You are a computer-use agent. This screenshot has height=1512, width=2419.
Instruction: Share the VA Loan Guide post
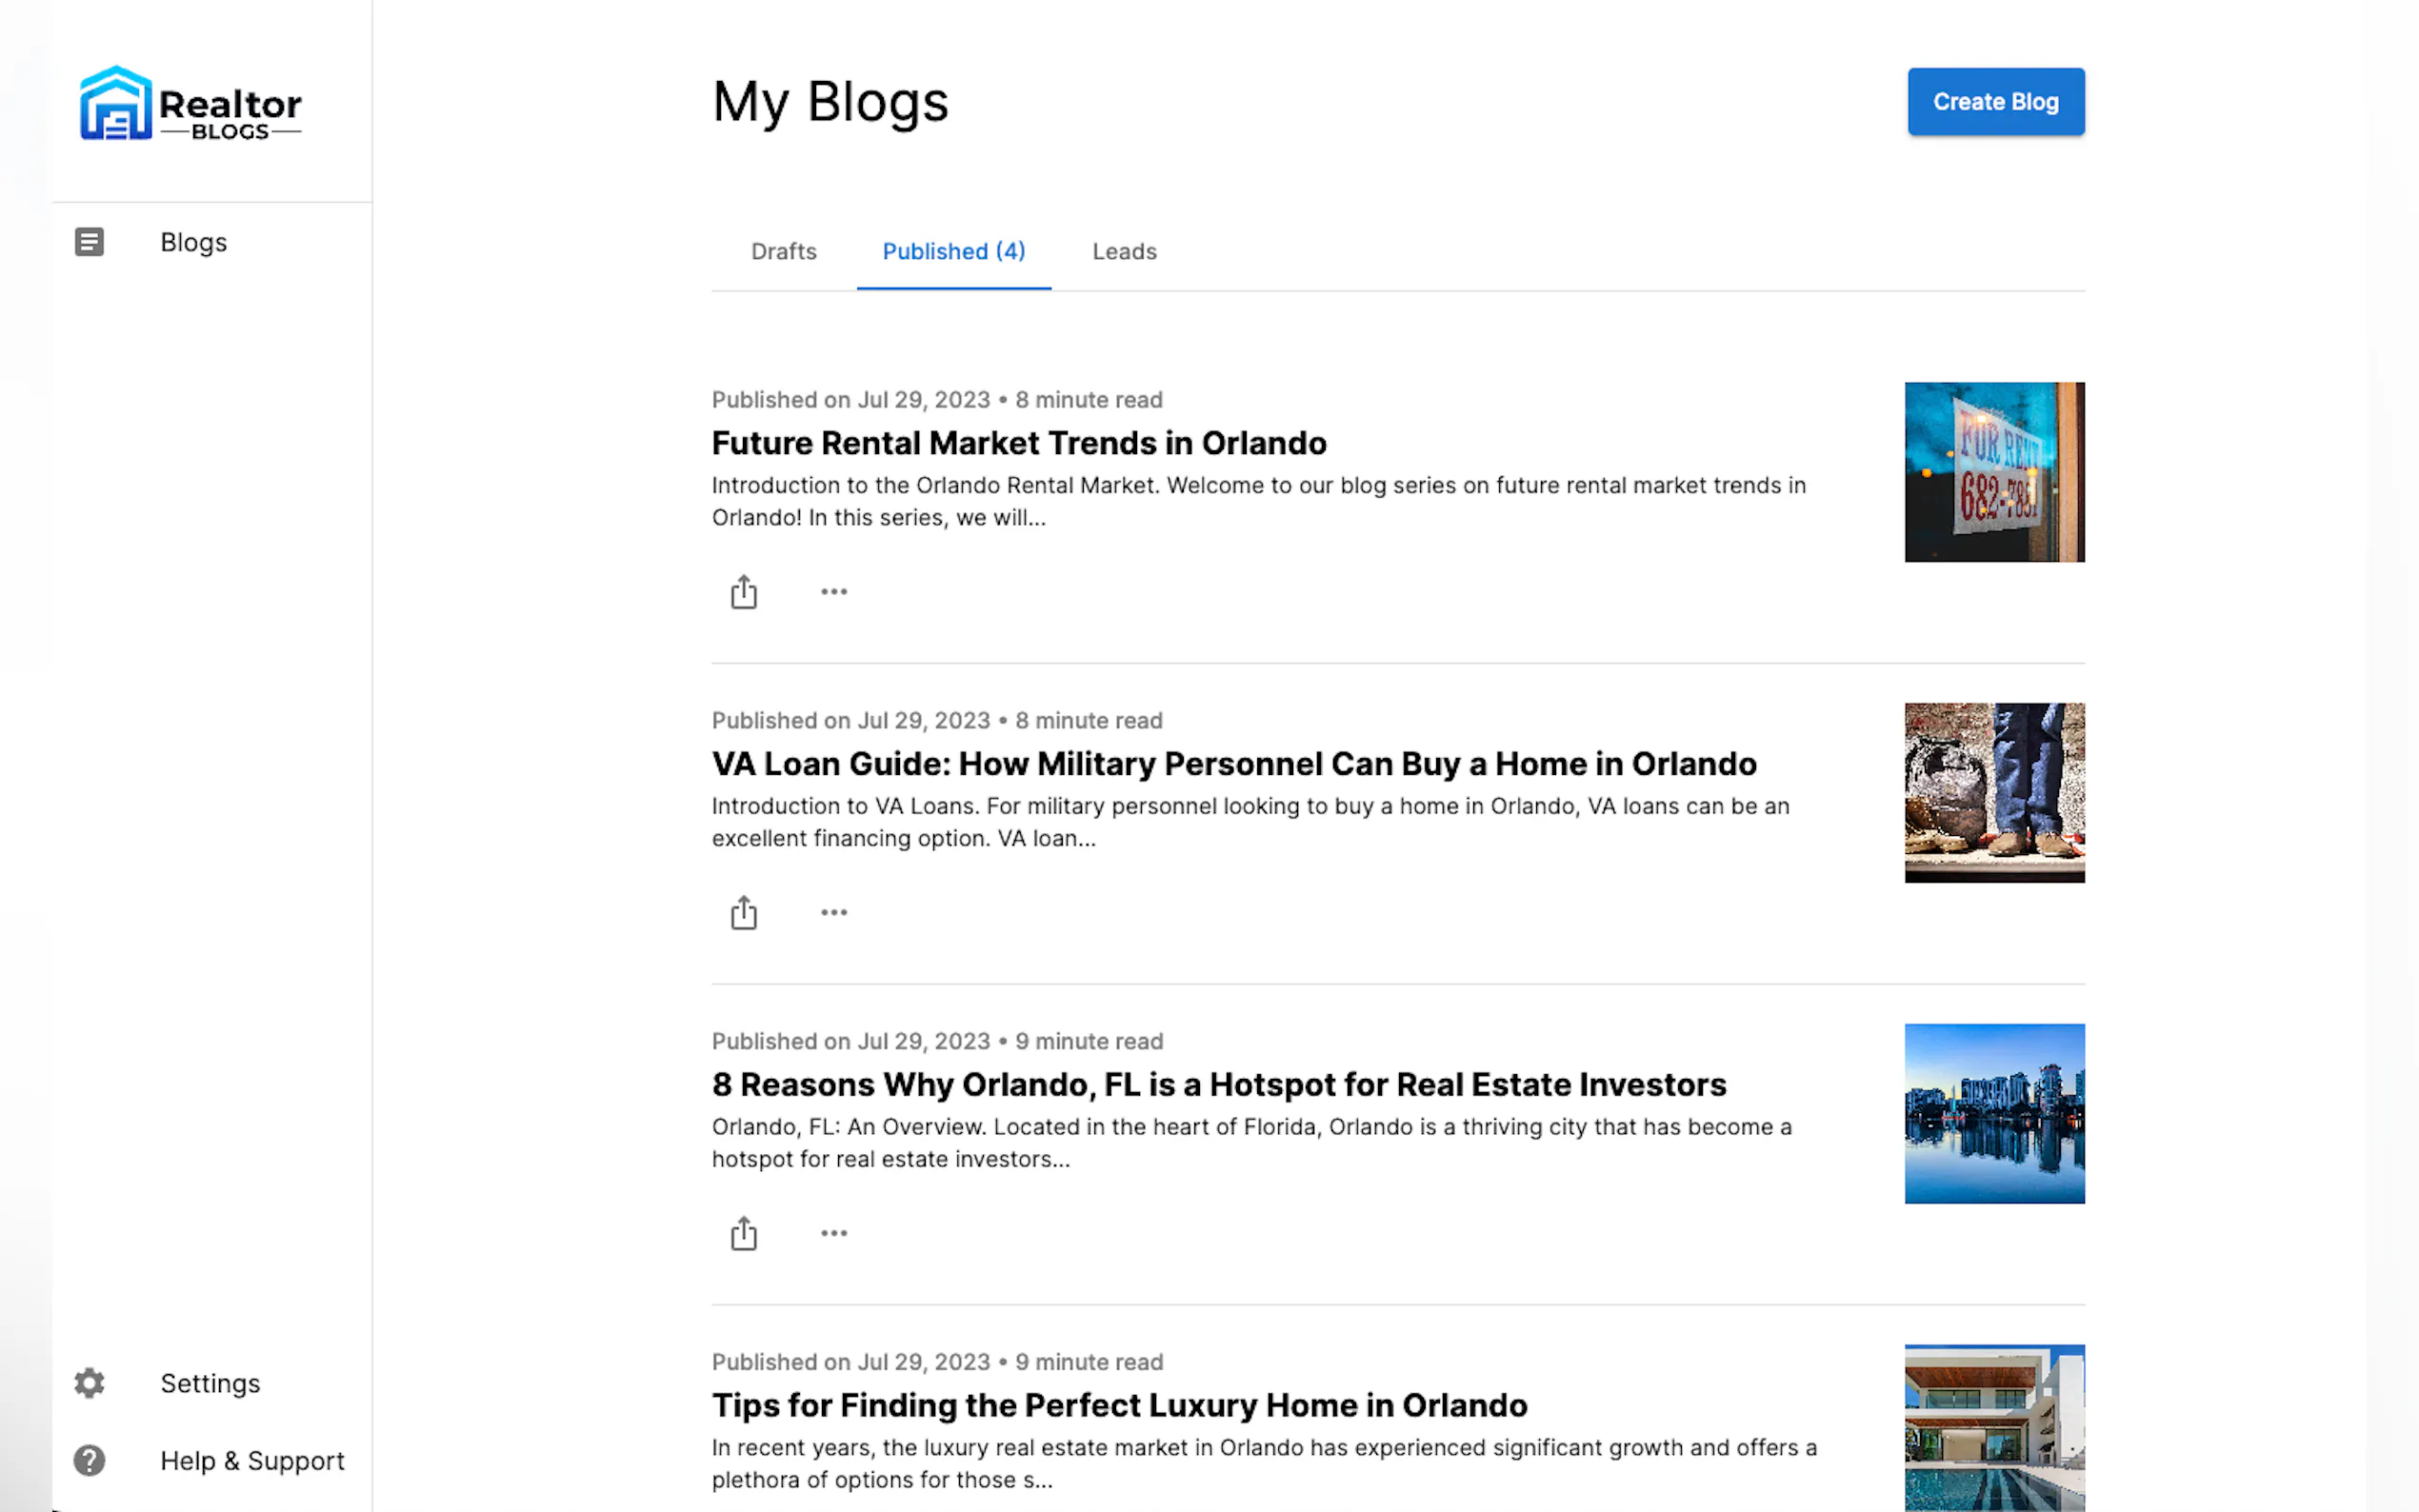tap(743, 912)
